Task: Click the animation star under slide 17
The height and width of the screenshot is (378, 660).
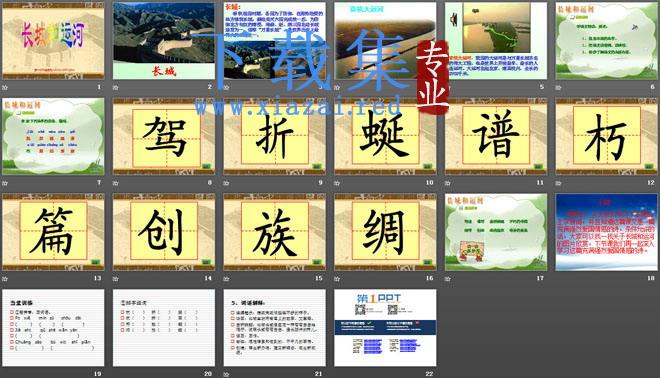Action: (448, 279)
